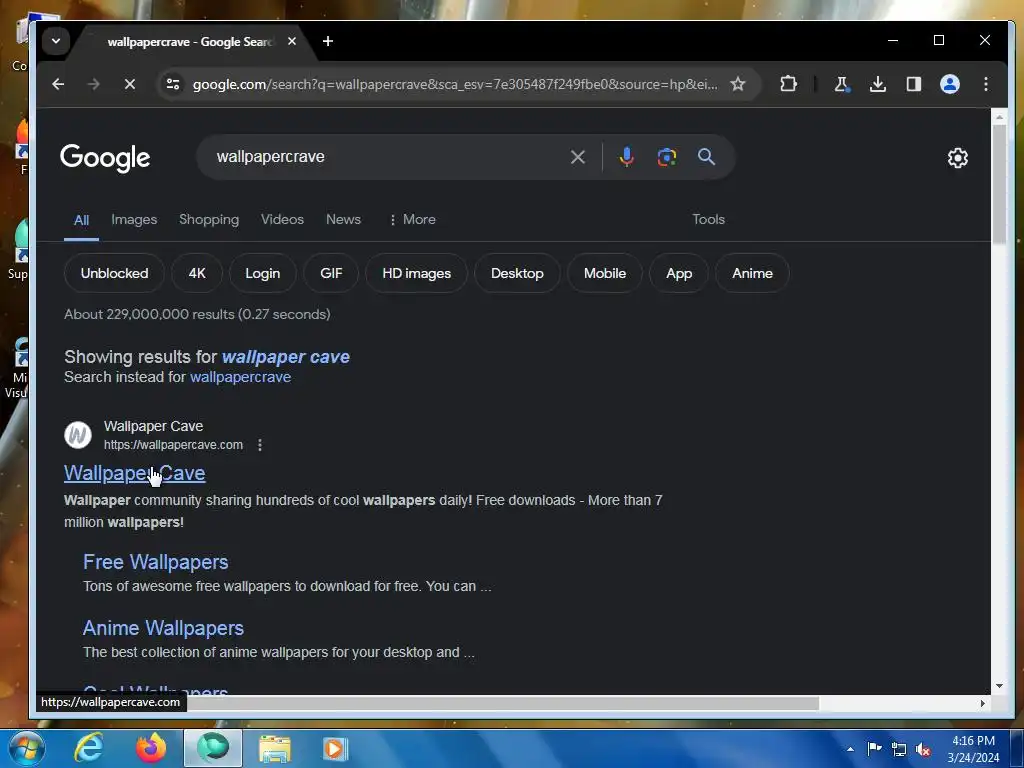Screen dimensions: 1024x768
Task: Apply the App filter chip
Action: (679, 273)
